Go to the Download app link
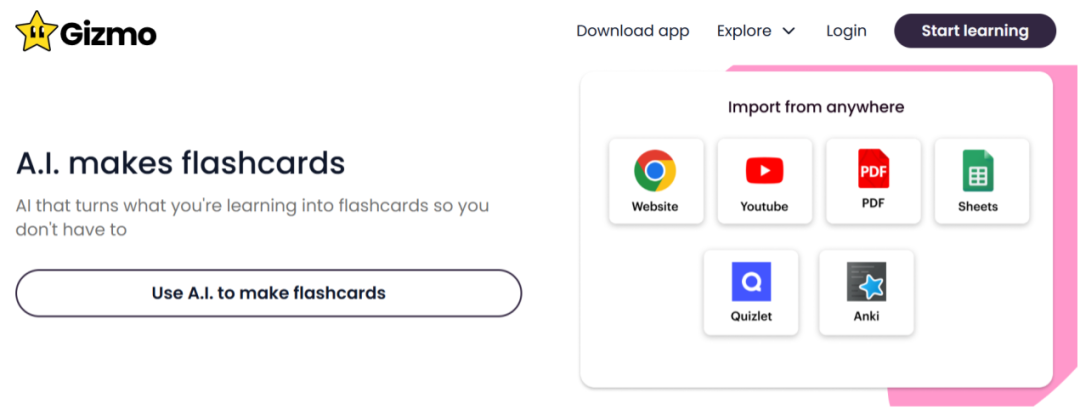Screen dimensions: 1080x410 tap(633, 31)
